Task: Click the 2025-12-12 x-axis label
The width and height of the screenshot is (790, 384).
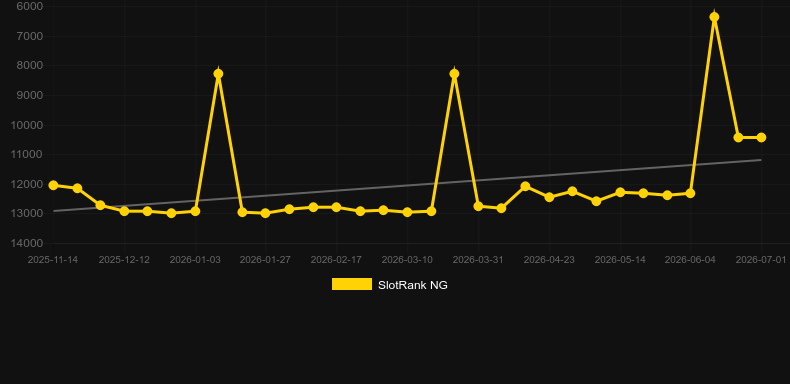Action: pos(124,260)
